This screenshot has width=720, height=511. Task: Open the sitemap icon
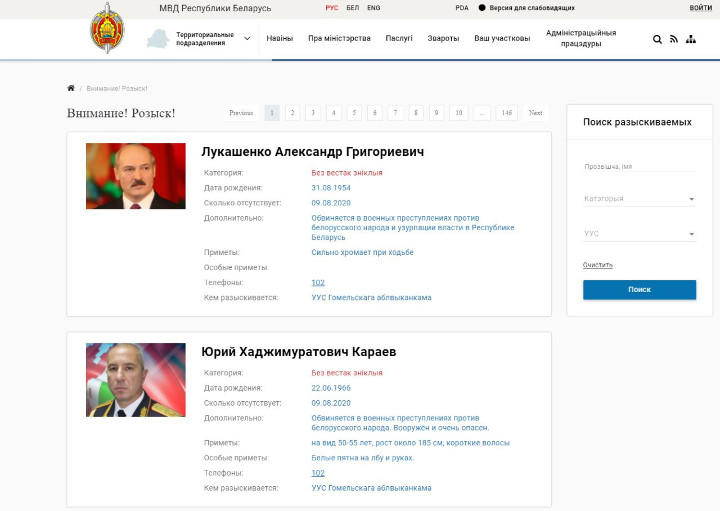coord(691,39)
